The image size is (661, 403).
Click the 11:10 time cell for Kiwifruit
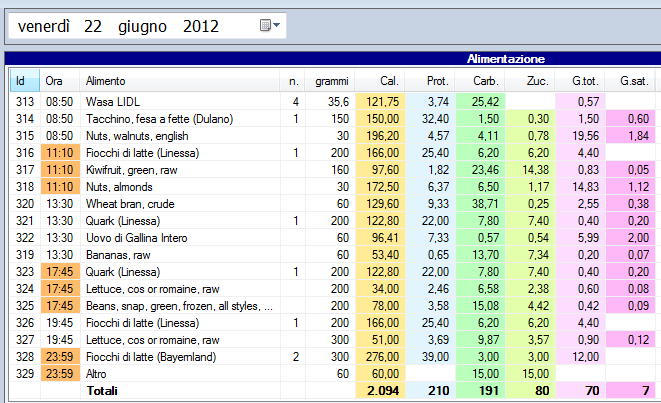60,170
